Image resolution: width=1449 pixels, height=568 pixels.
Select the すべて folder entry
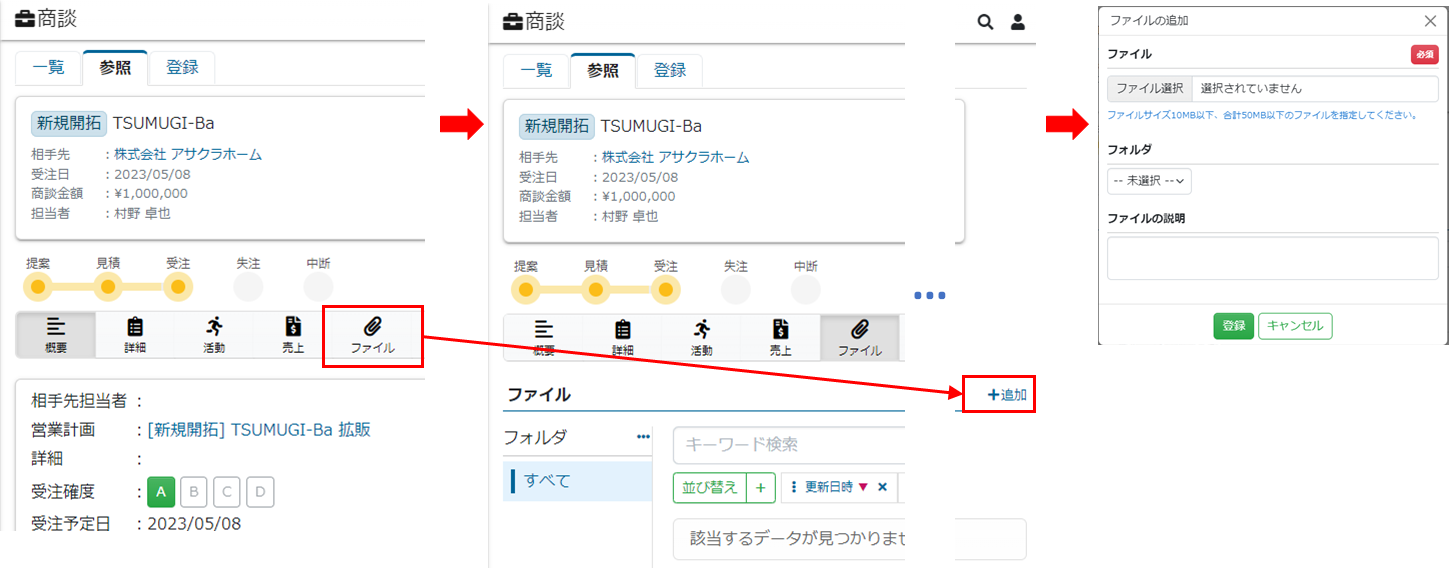(577, 481)
